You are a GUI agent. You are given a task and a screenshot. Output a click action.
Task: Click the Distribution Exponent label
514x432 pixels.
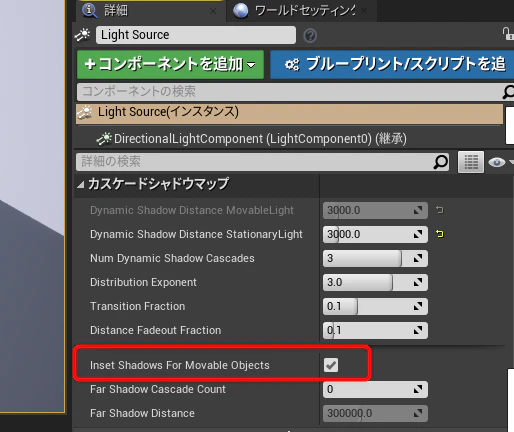point(143,282)
